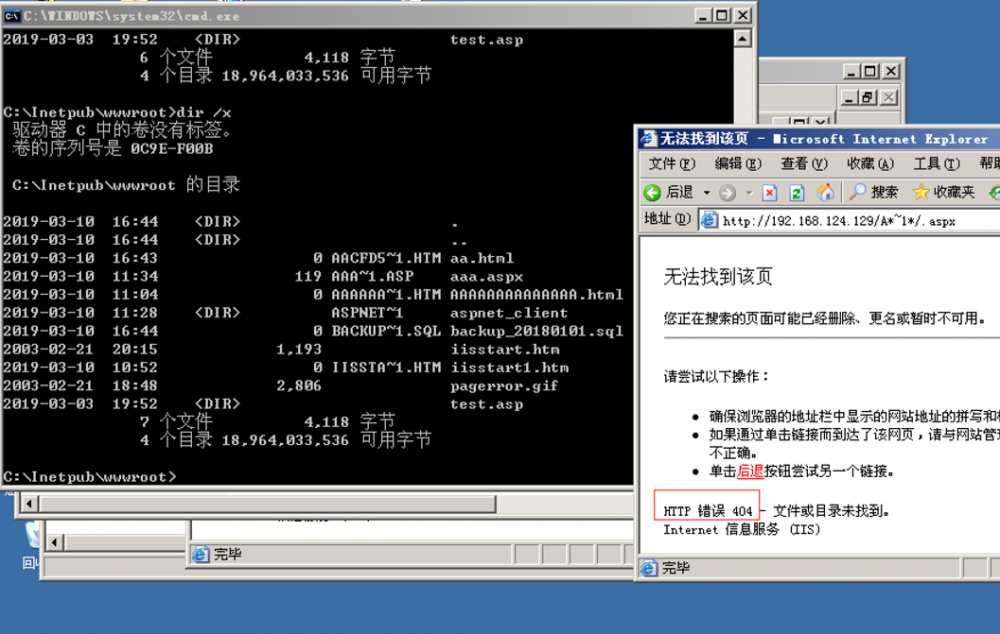Viewport: 1000px width, 634px height.
Task: Click the IE Search magnifier icon
Action: [x=858, y=191]
